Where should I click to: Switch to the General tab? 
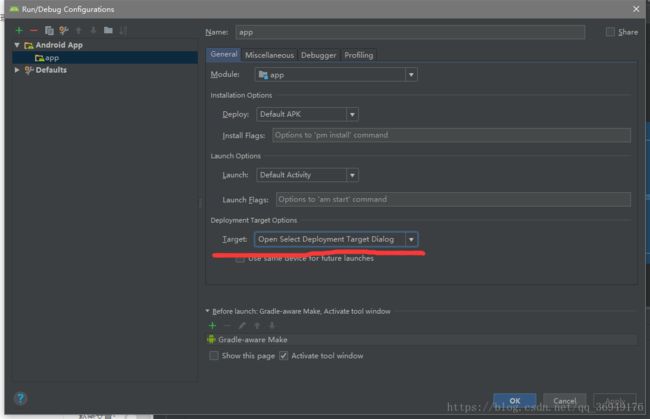coord(223,54)
